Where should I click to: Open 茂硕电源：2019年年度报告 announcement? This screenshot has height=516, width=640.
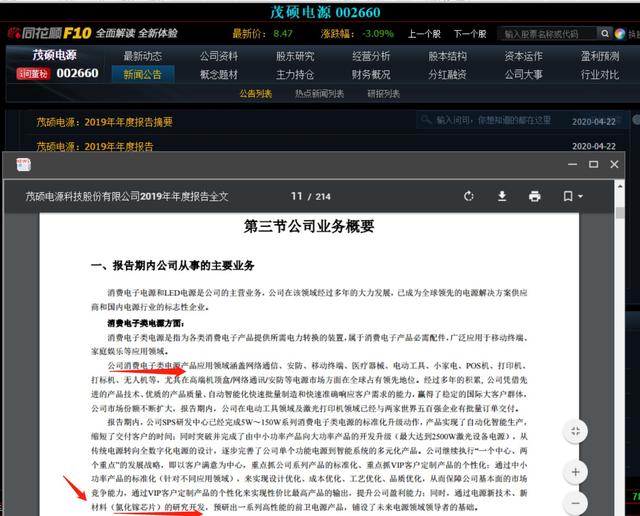(95, 146)
